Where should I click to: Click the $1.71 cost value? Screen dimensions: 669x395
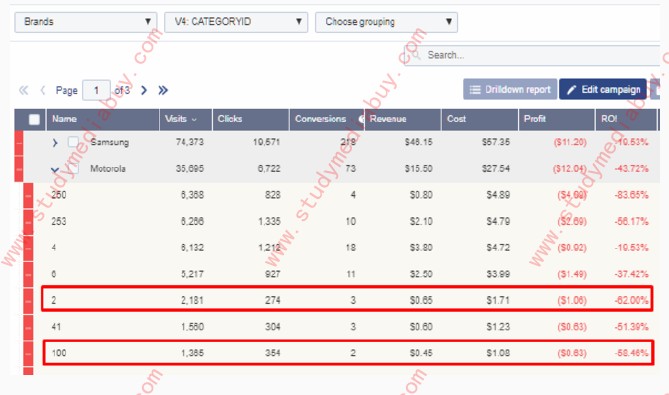[498, 300]
